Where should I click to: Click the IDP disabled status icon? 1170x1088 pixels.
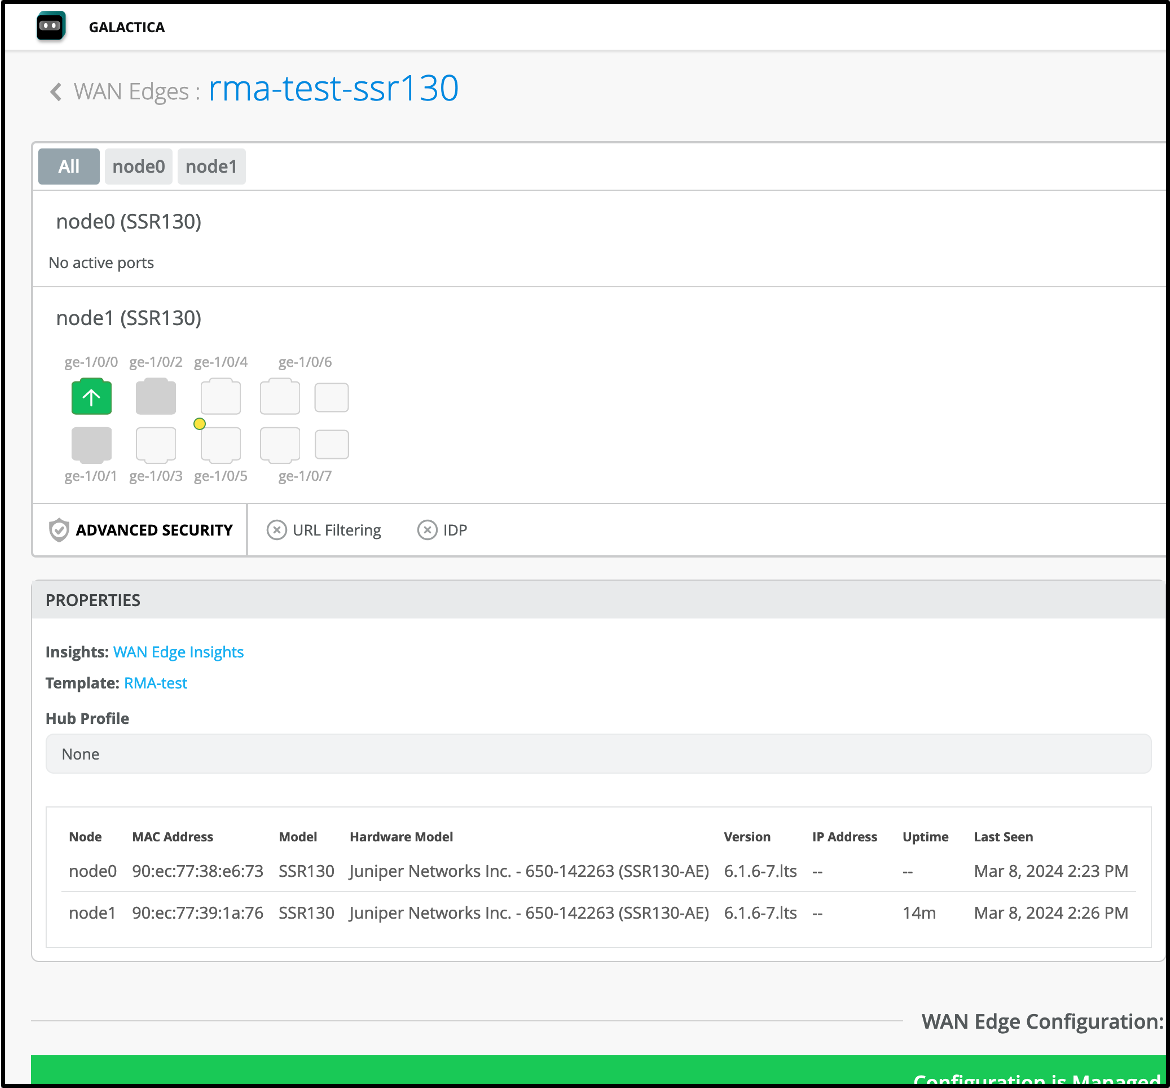click(427, 530)
